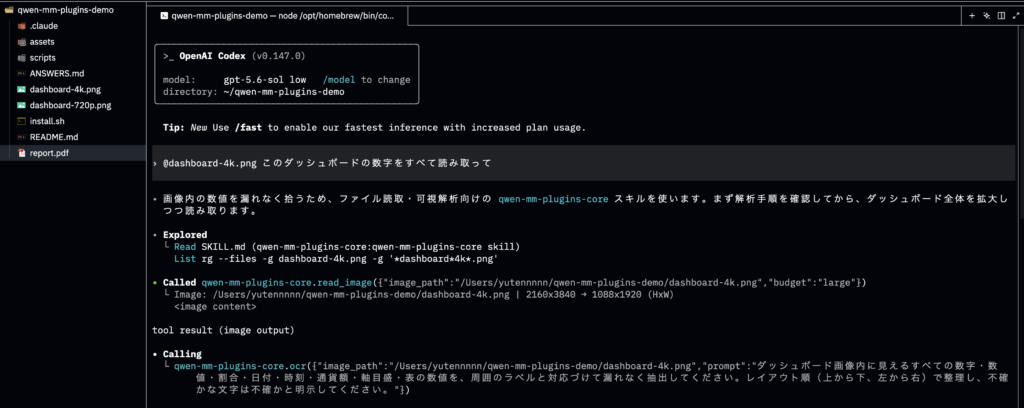Click the <image content> placeholder text
This screenshot has height=408, width=1024.
215,306
